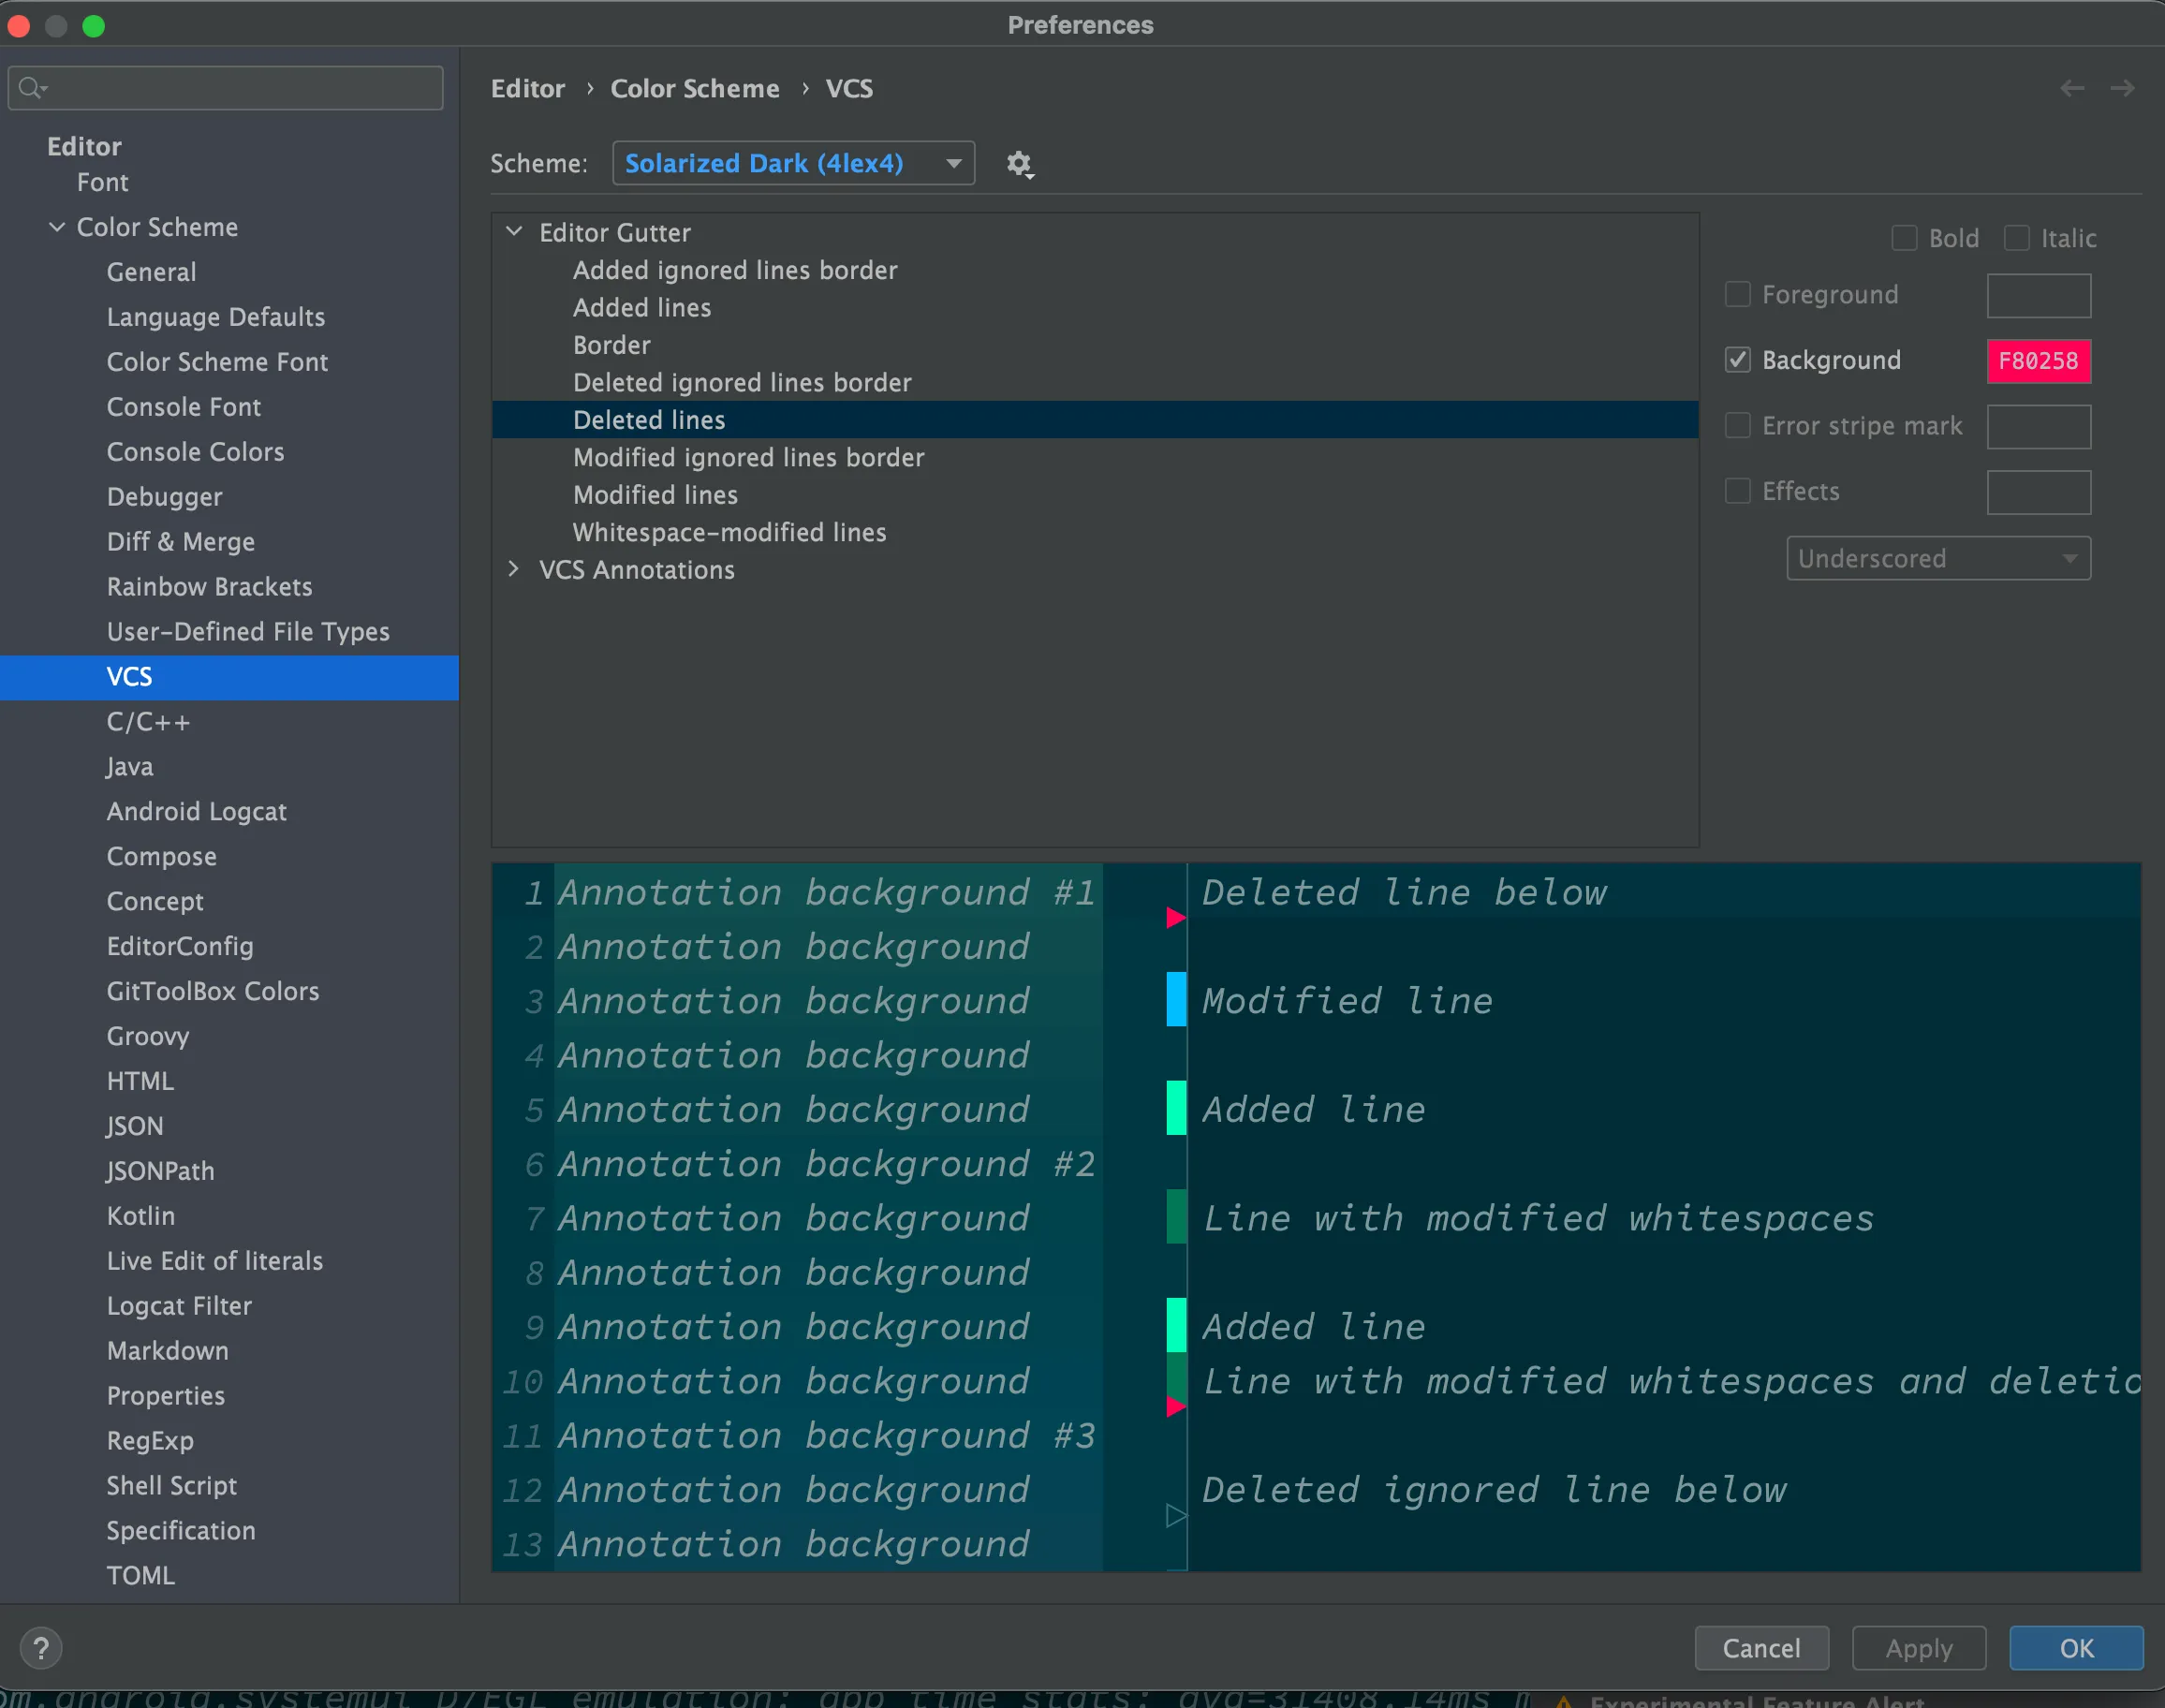Click the blue modified-line gutter marker

pos(1176,999)
